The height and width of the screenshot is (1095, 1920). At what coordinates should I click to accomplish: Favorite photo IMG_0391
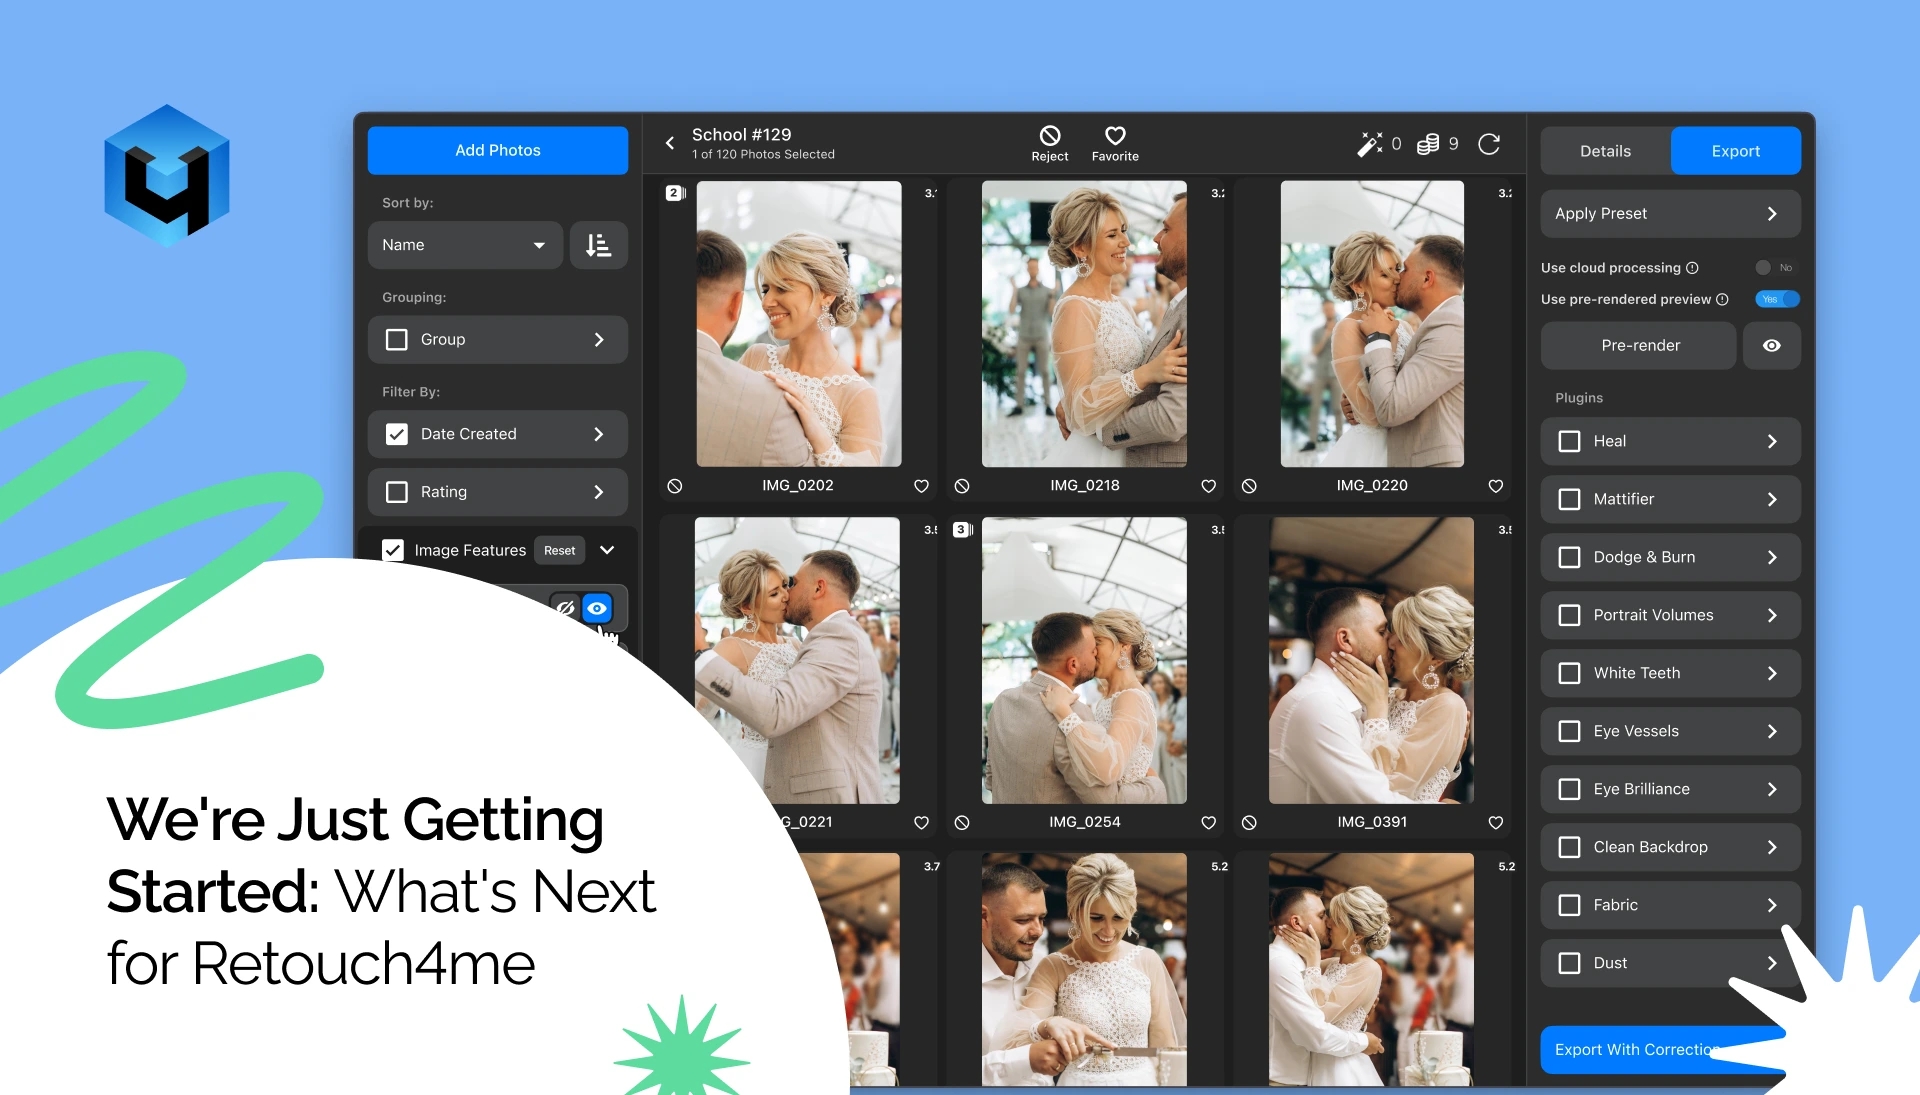(x=1496, y=822)
